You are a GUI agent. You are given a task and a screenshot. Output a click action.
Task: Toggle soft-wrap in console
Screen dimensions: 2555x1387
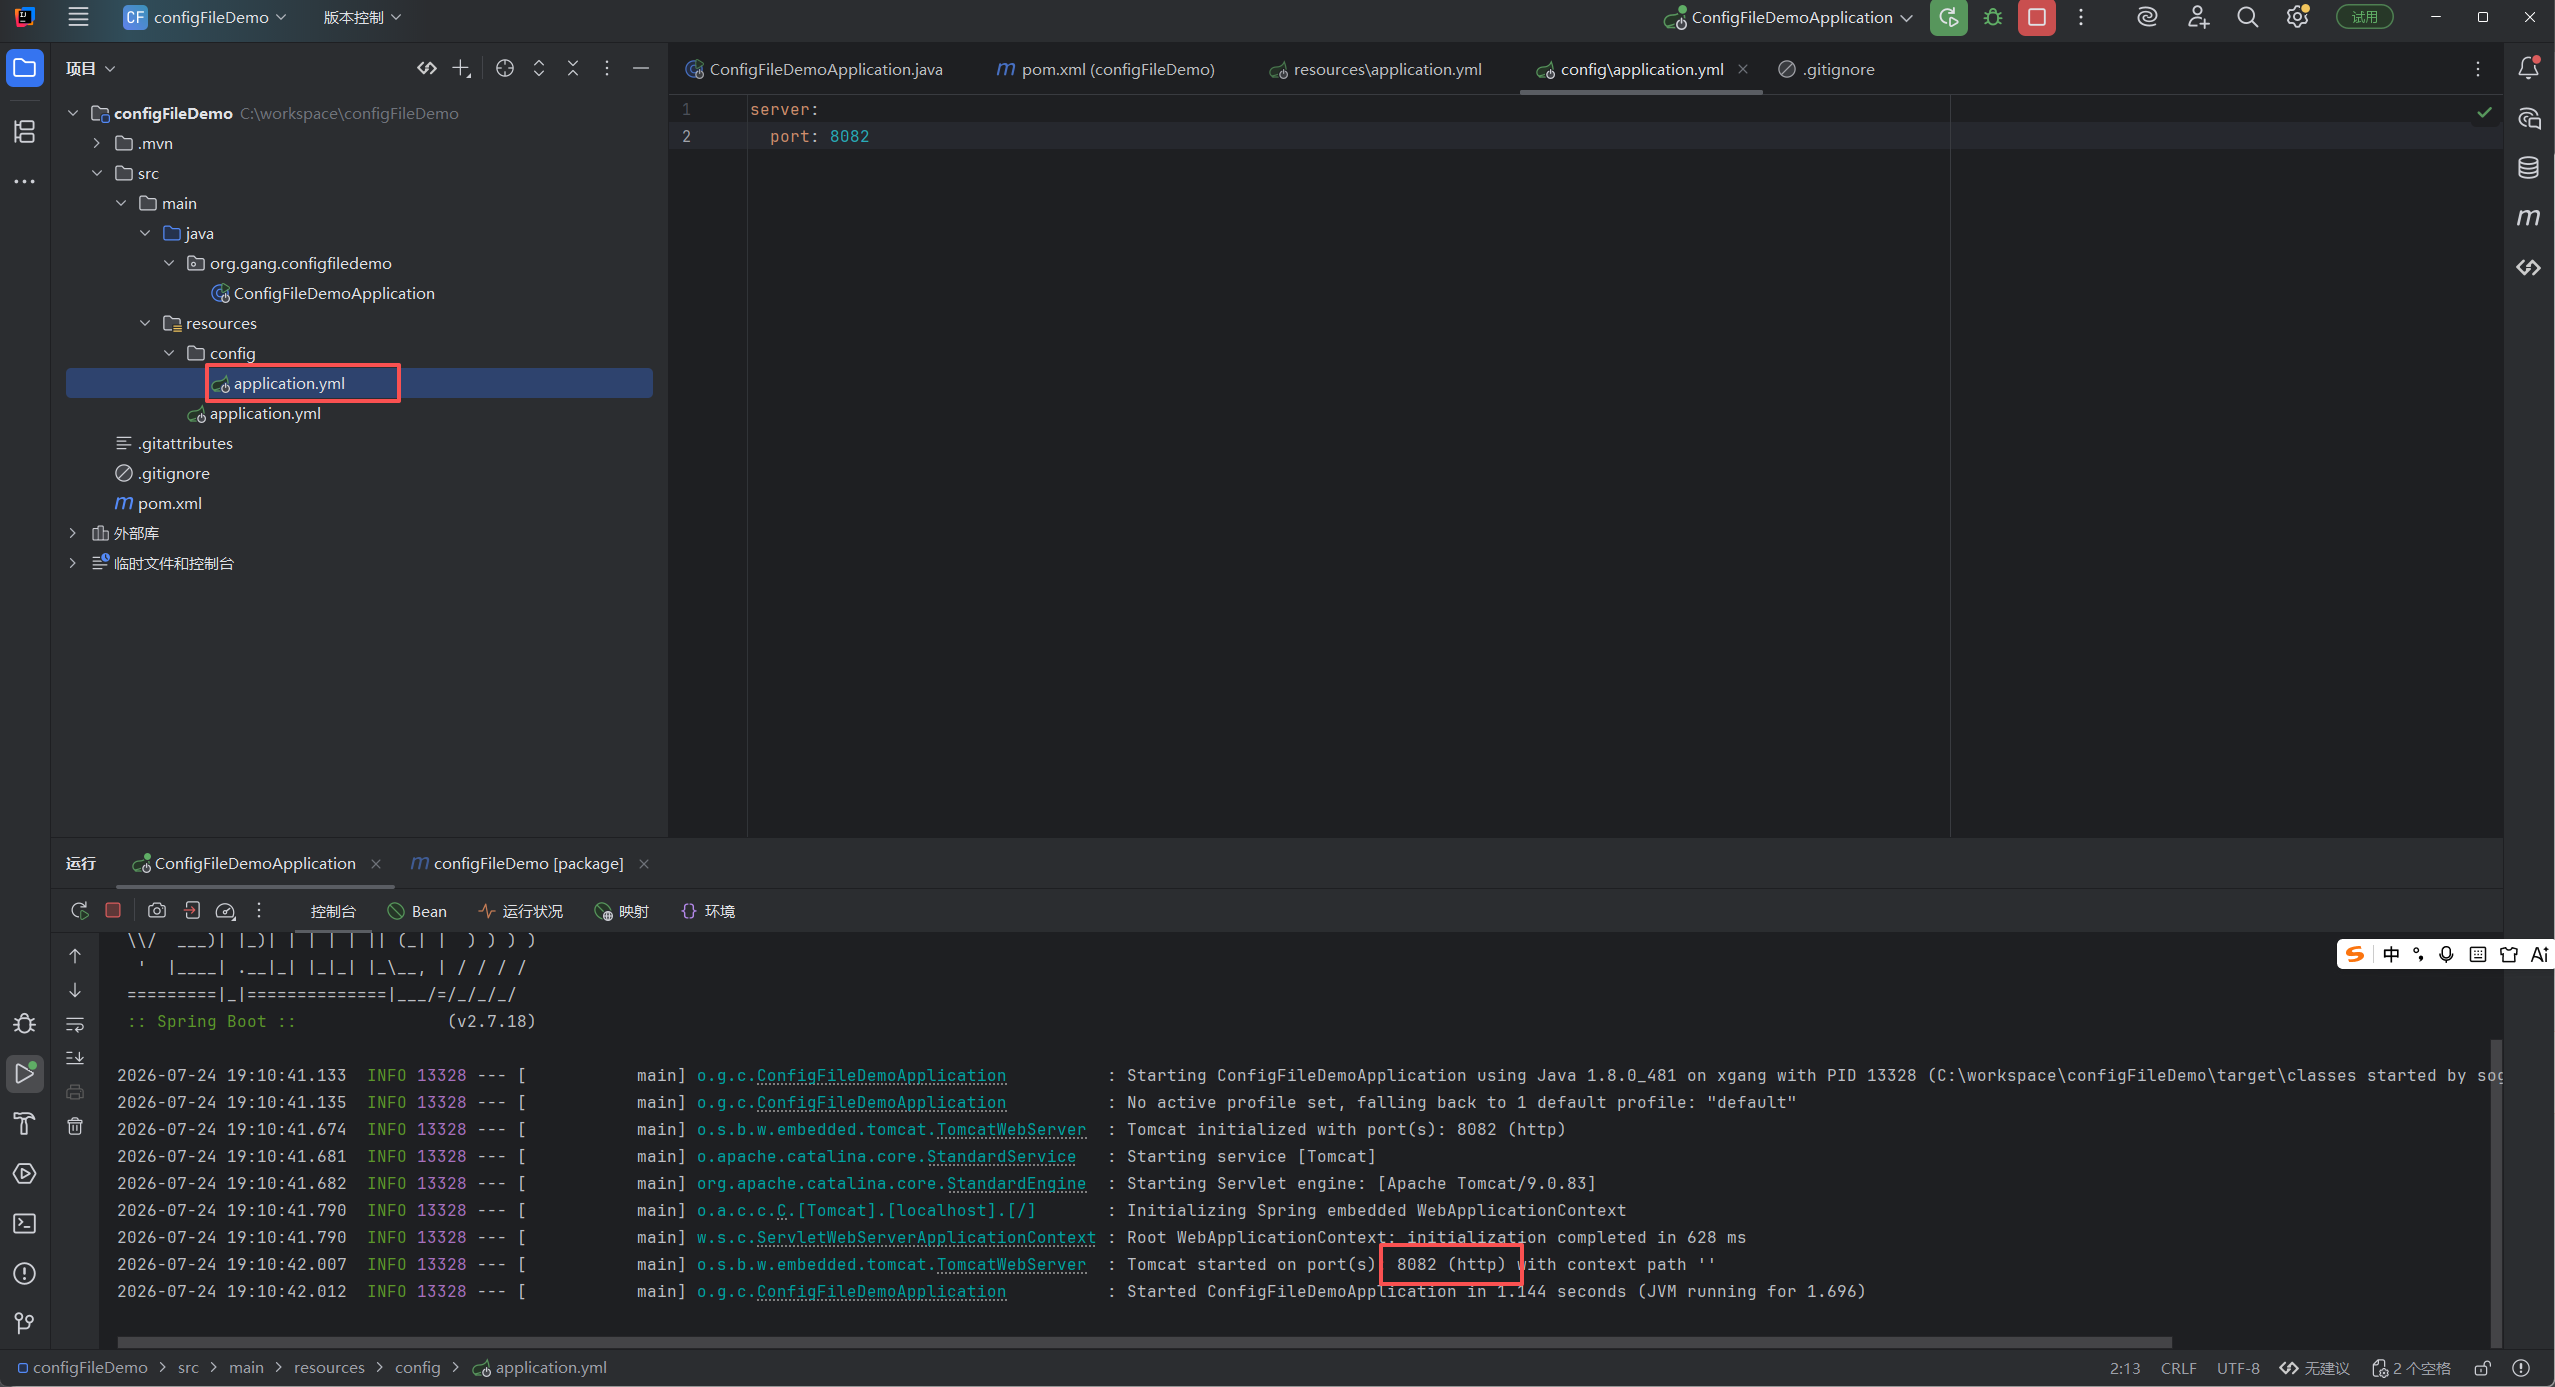point(75,1024)
